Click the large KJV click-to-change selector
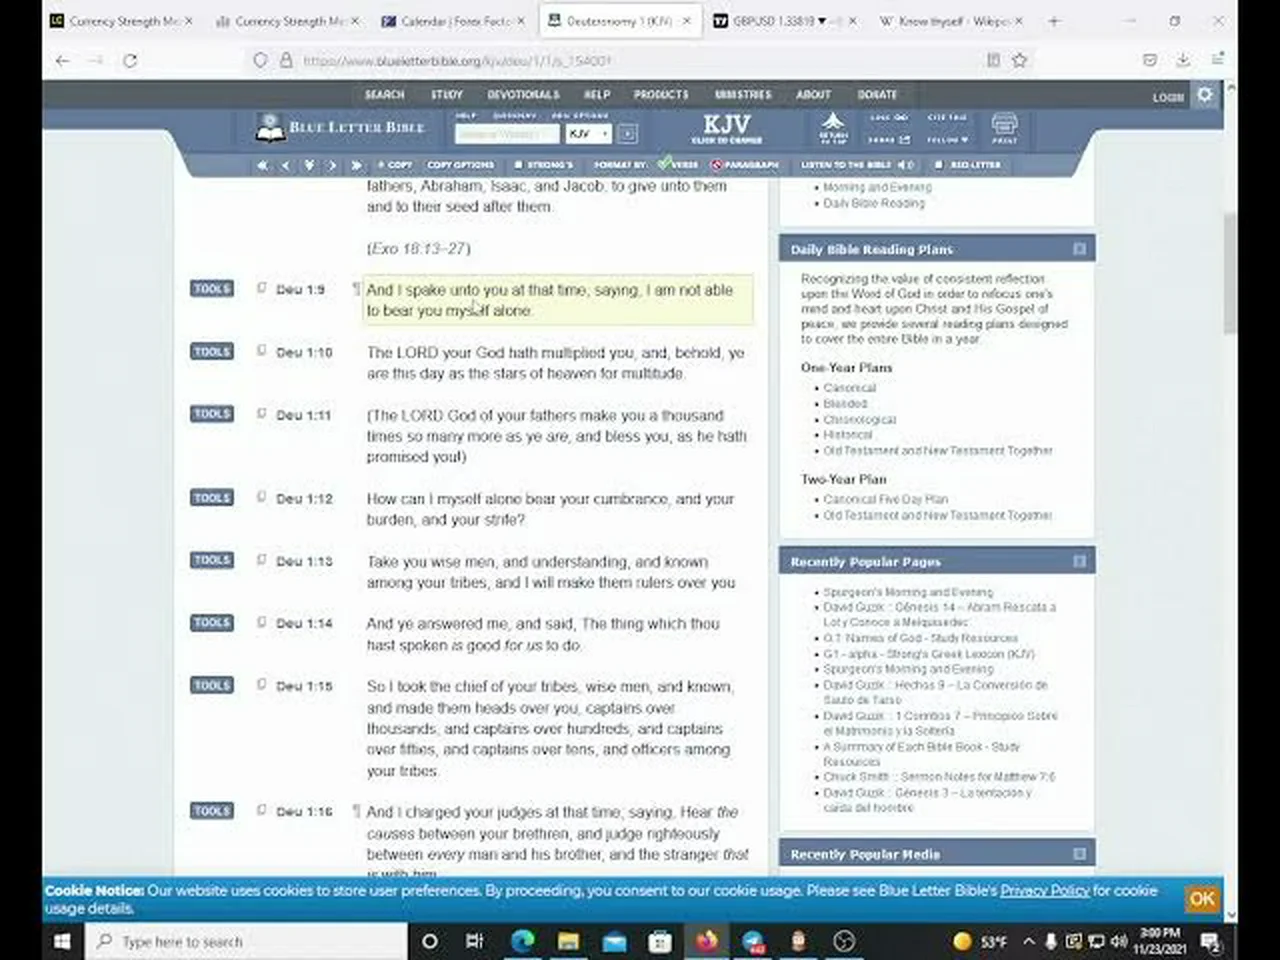The image size is (1280, 960). tap(727, 128)
